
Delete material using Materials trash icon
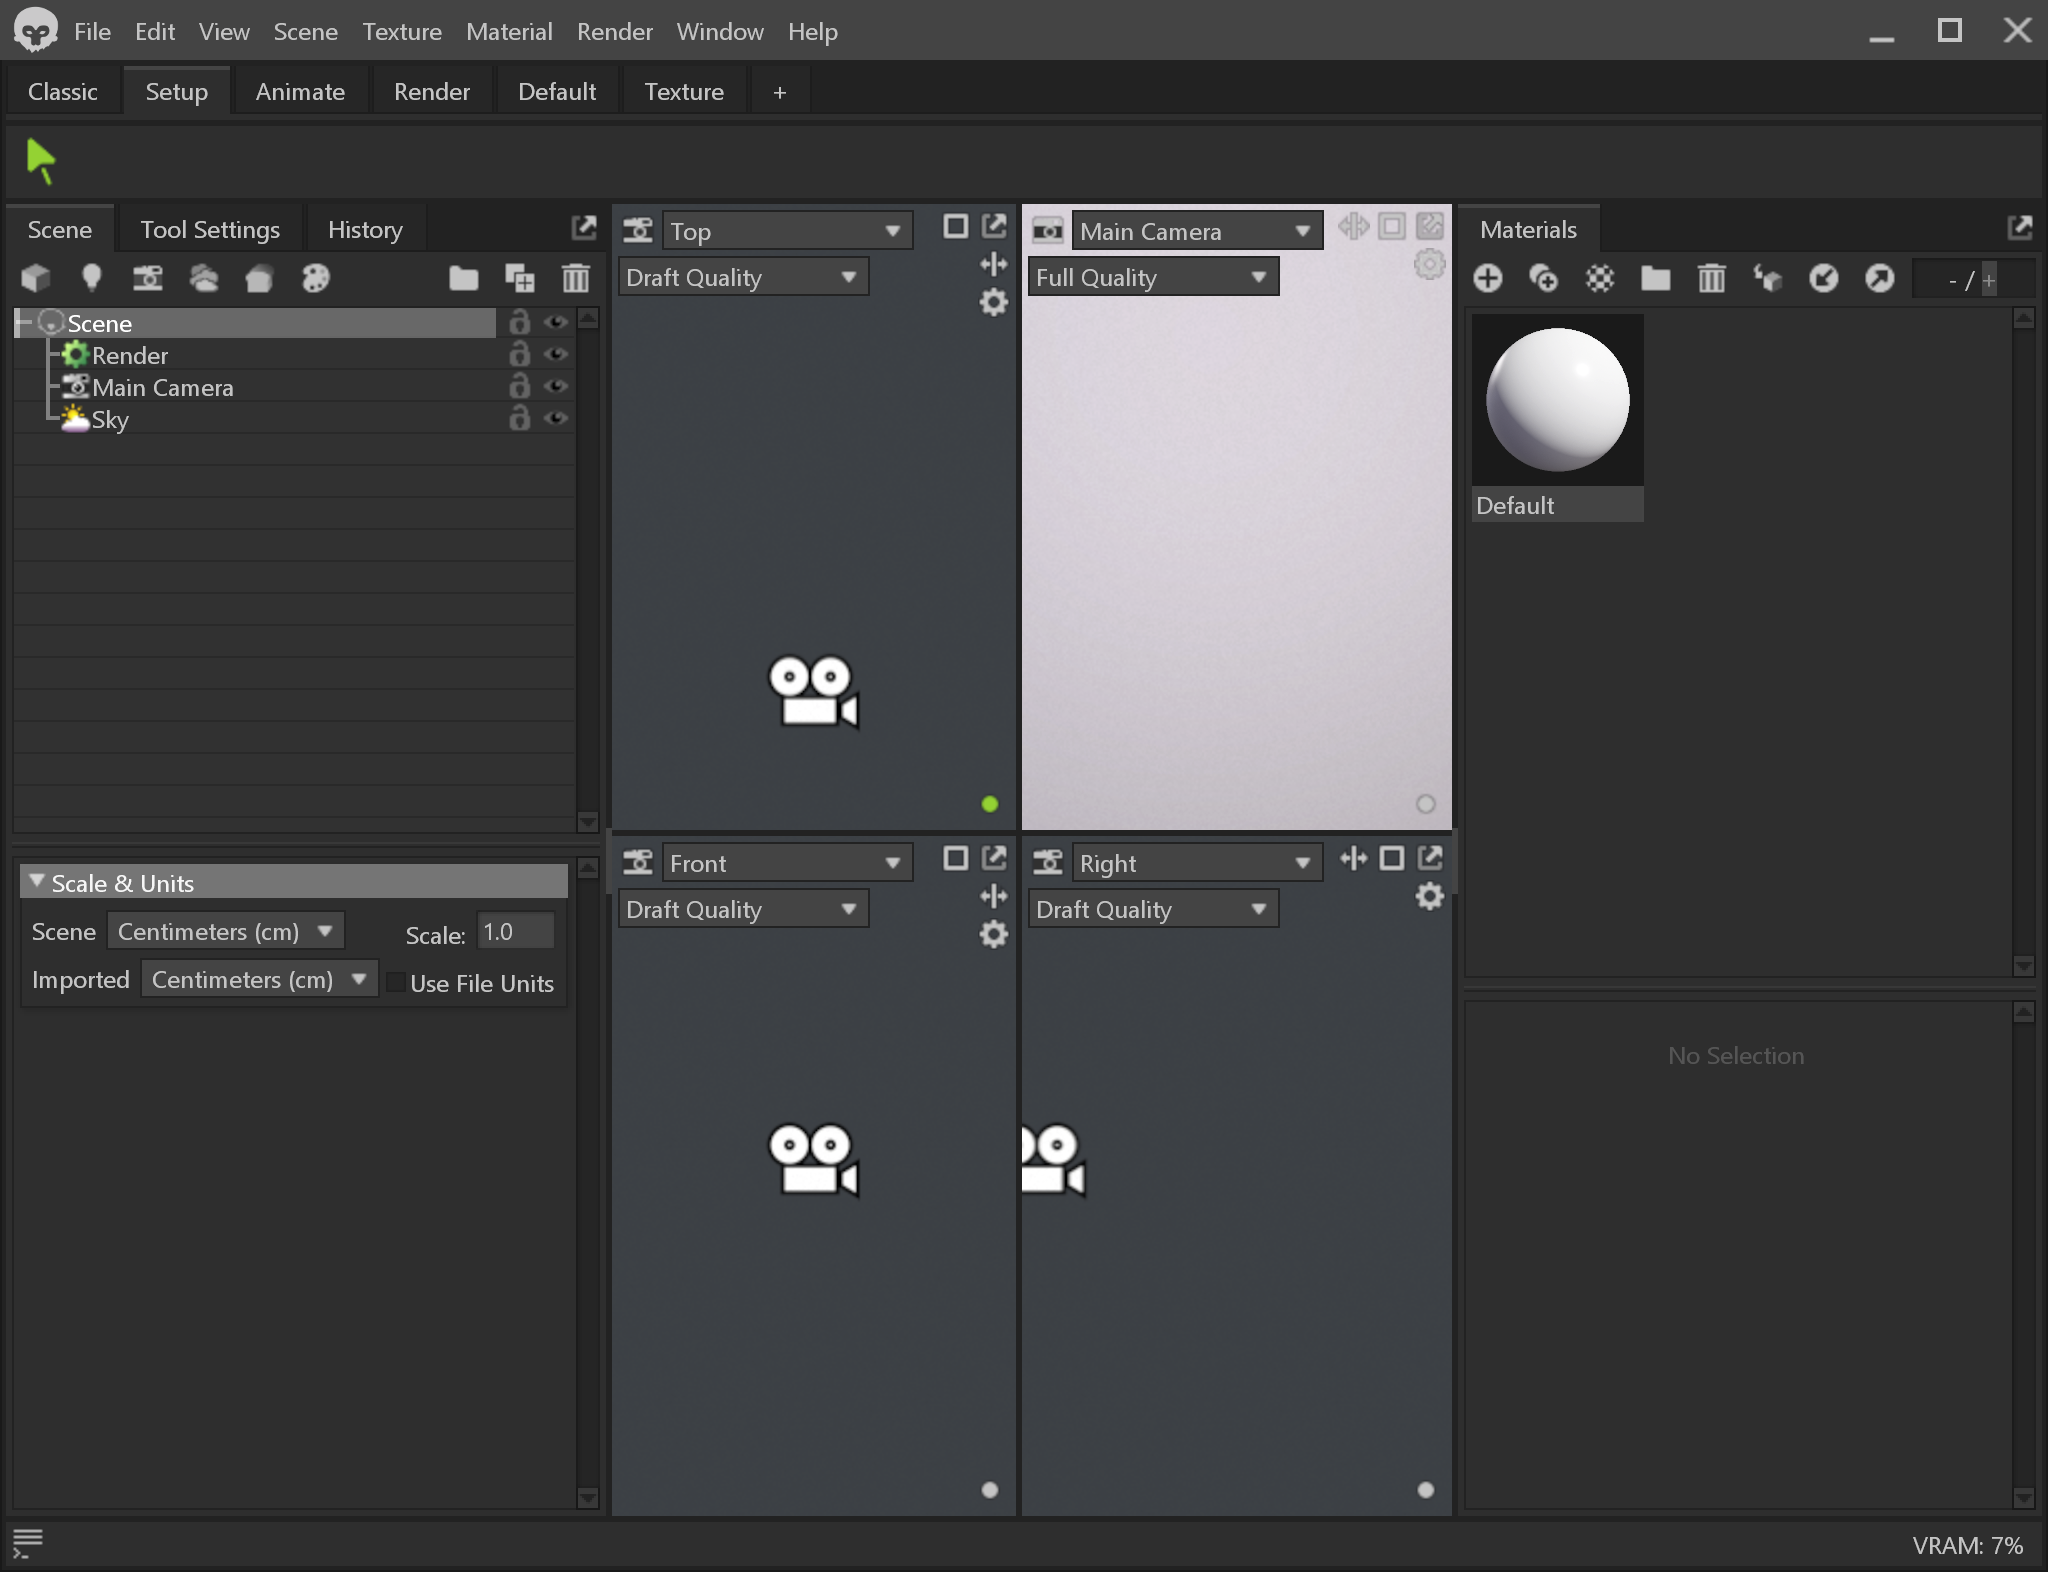click(x=1711, y=278)
